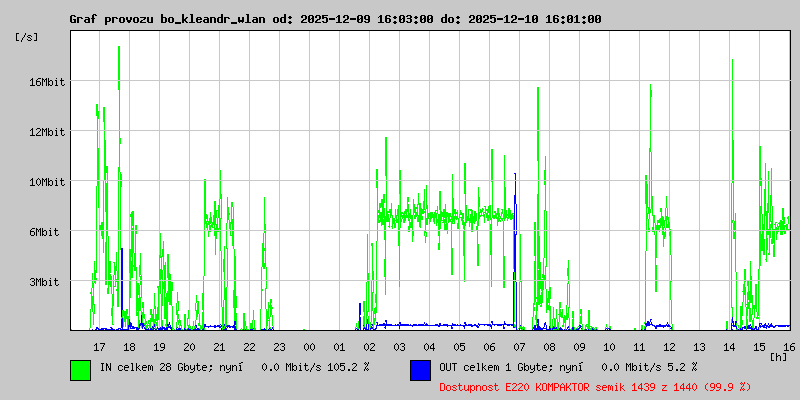800x400 pixels.
Task: Click the '12' hour tick label
Action: (669, 347)
